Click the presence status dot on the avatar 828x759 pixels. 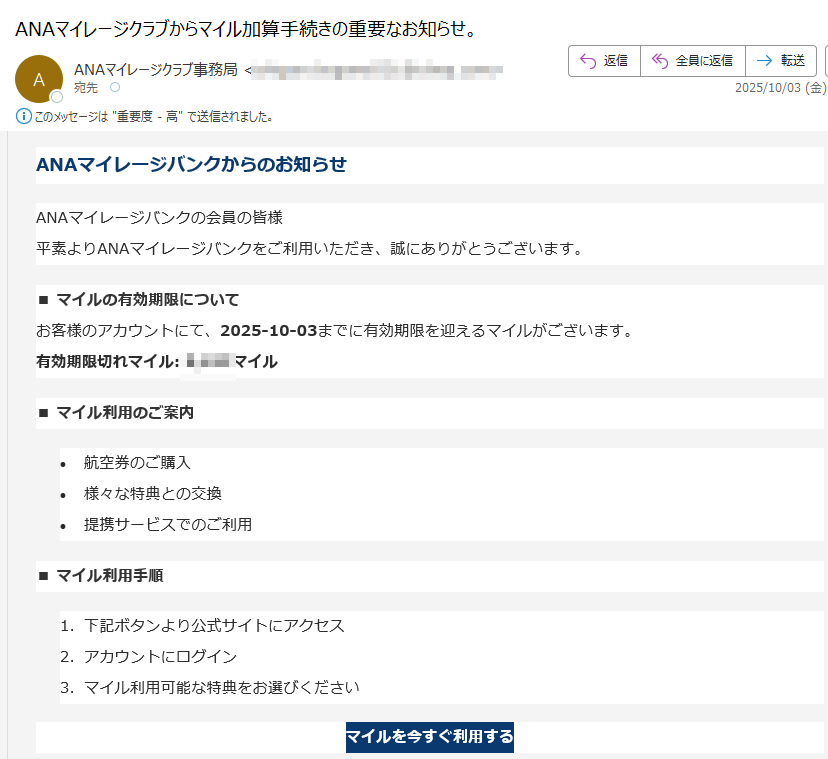click(x=57, y=97)
